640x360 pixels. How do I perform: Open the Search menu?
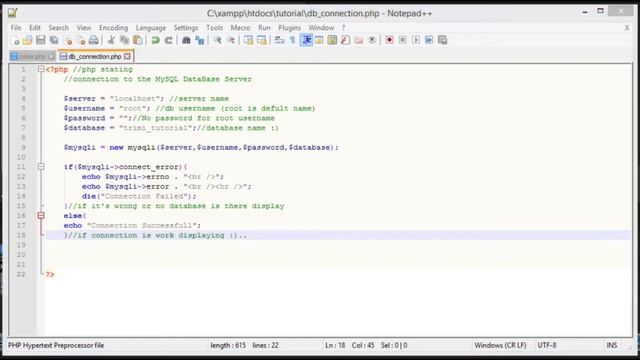[59, 28]
